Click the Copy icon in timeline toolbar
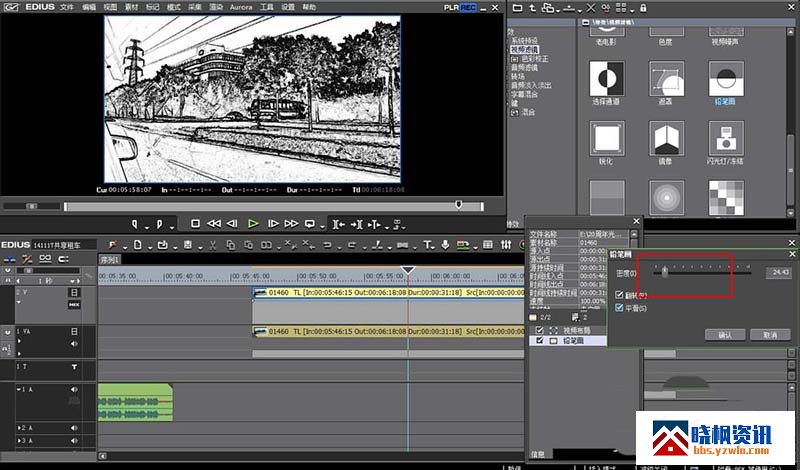800x470 pixels. [231, 245]
